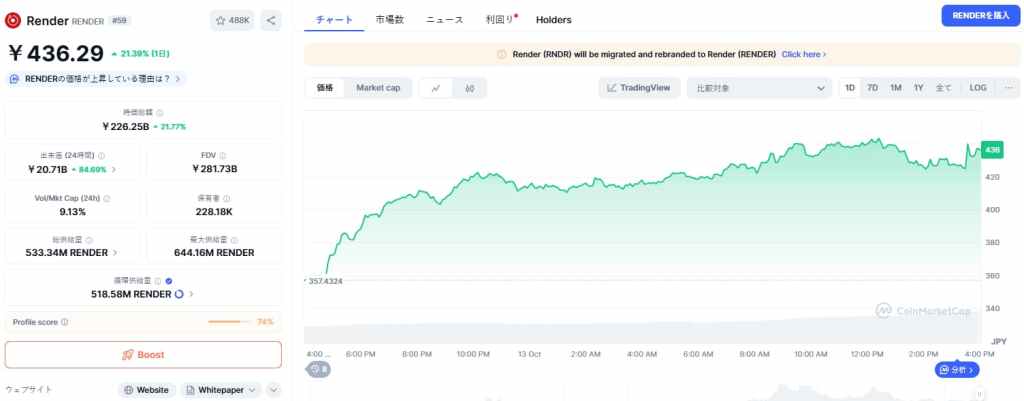Select the Market cap chart toggle
The image size is (1024, 401).
pyautogui.click(x=378, y=88)
